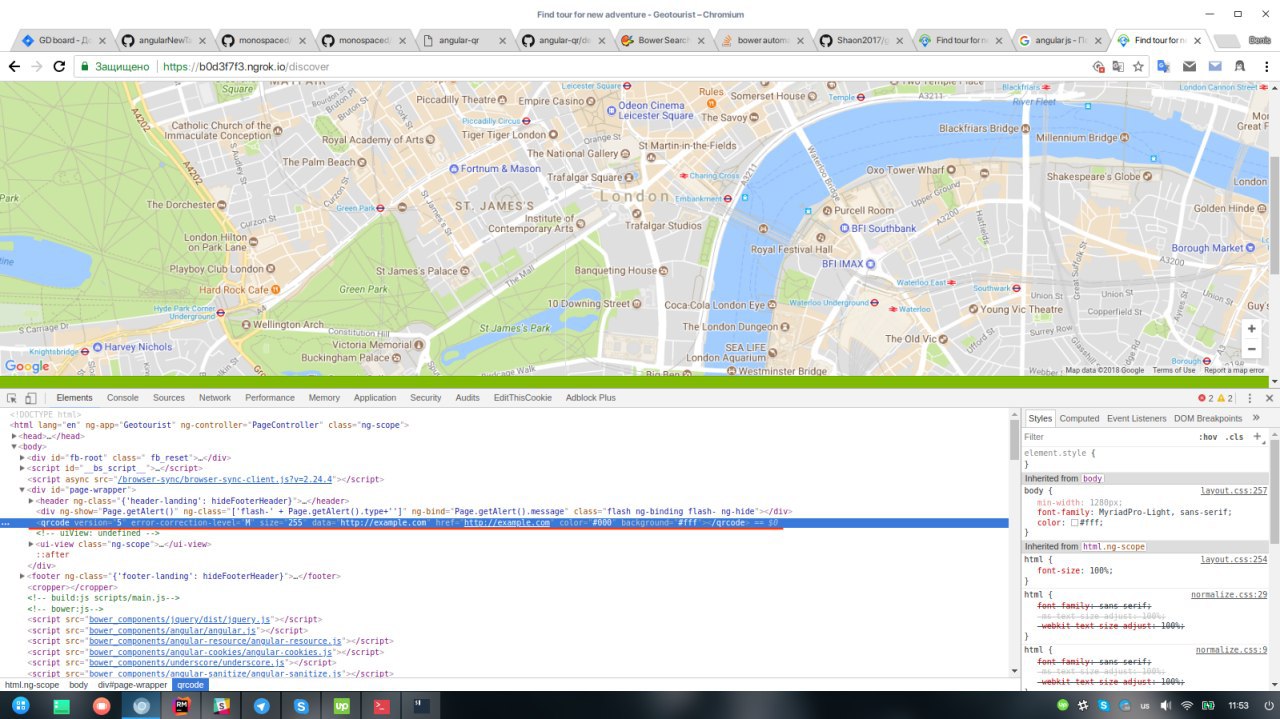The height and width of the screenshot is (719, 1280).
Task: Click the address bar URL
Action: tap(246, 66)
